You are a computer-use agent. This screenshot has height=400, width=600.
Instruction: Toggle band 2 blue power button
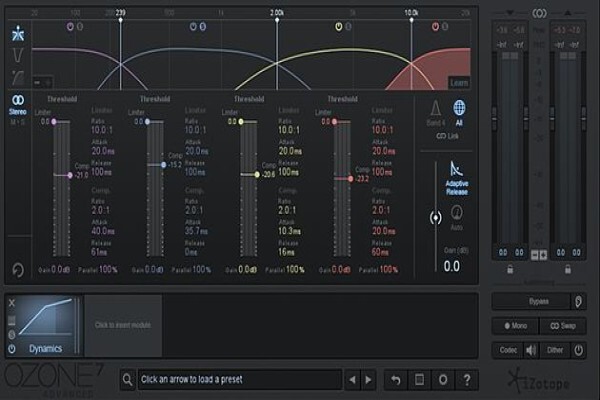point(193,26)
